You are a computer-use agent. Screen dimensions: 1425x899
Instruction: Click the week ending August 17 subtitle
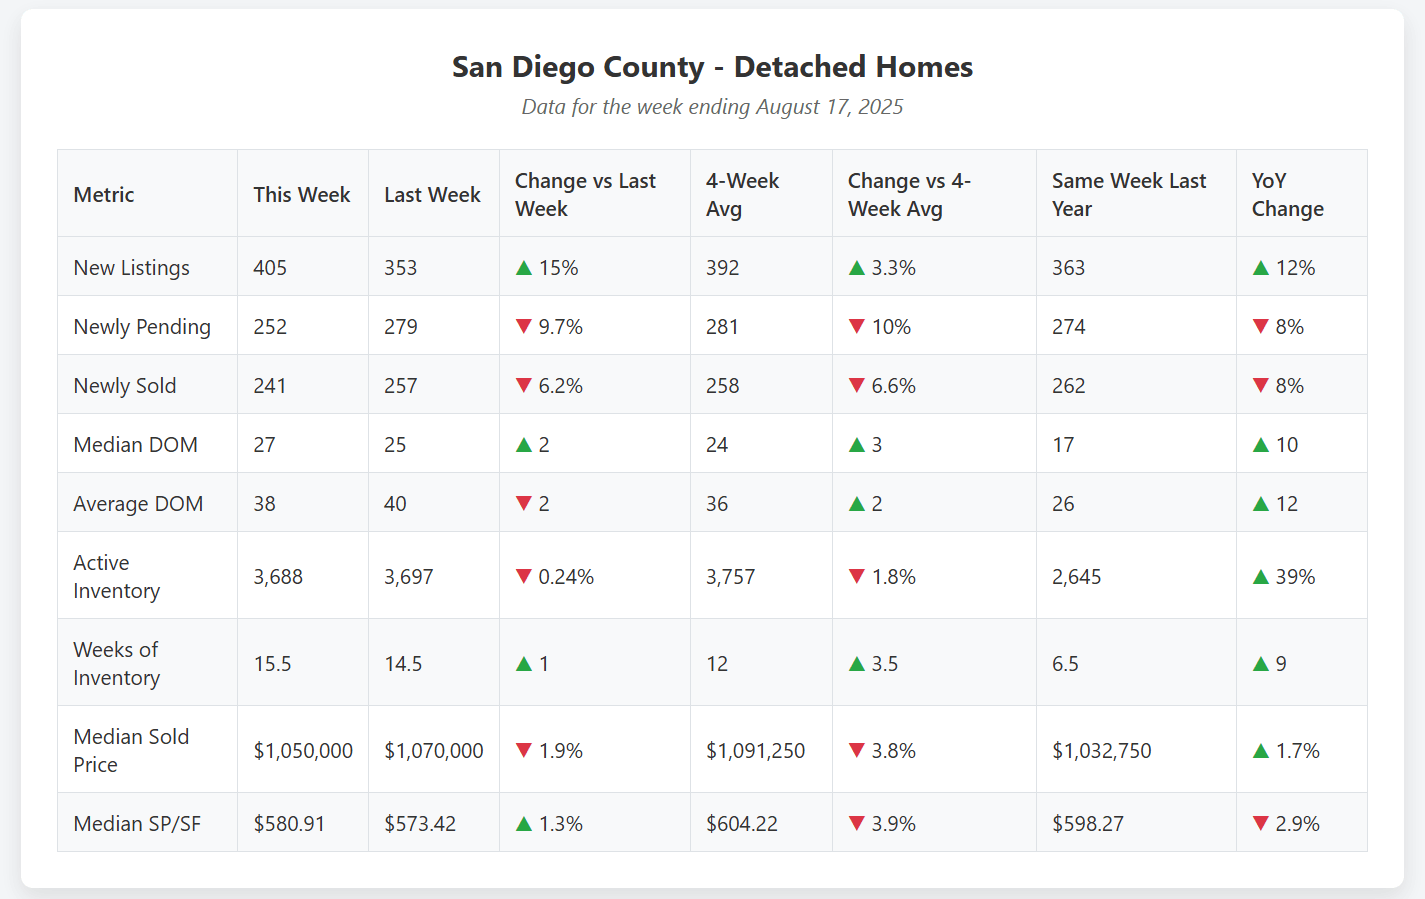coord(712,107)
